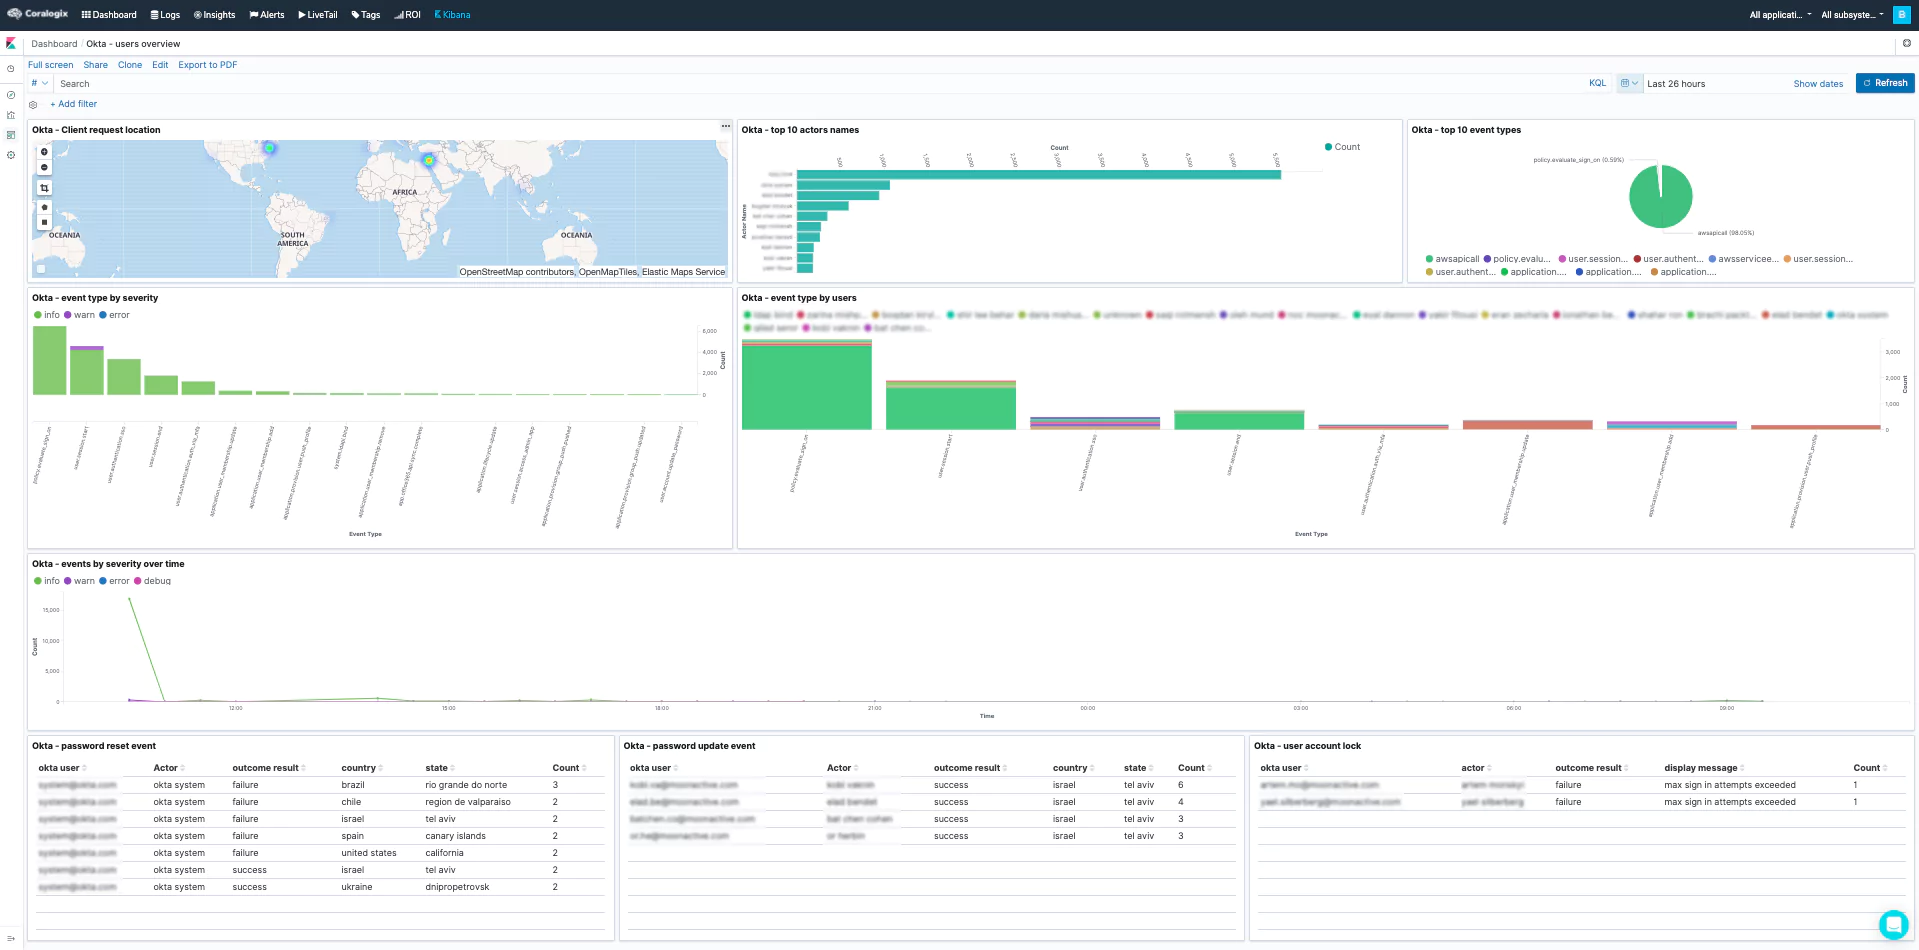Click the help icon beside breadcrumb bar

[1906, 44]
